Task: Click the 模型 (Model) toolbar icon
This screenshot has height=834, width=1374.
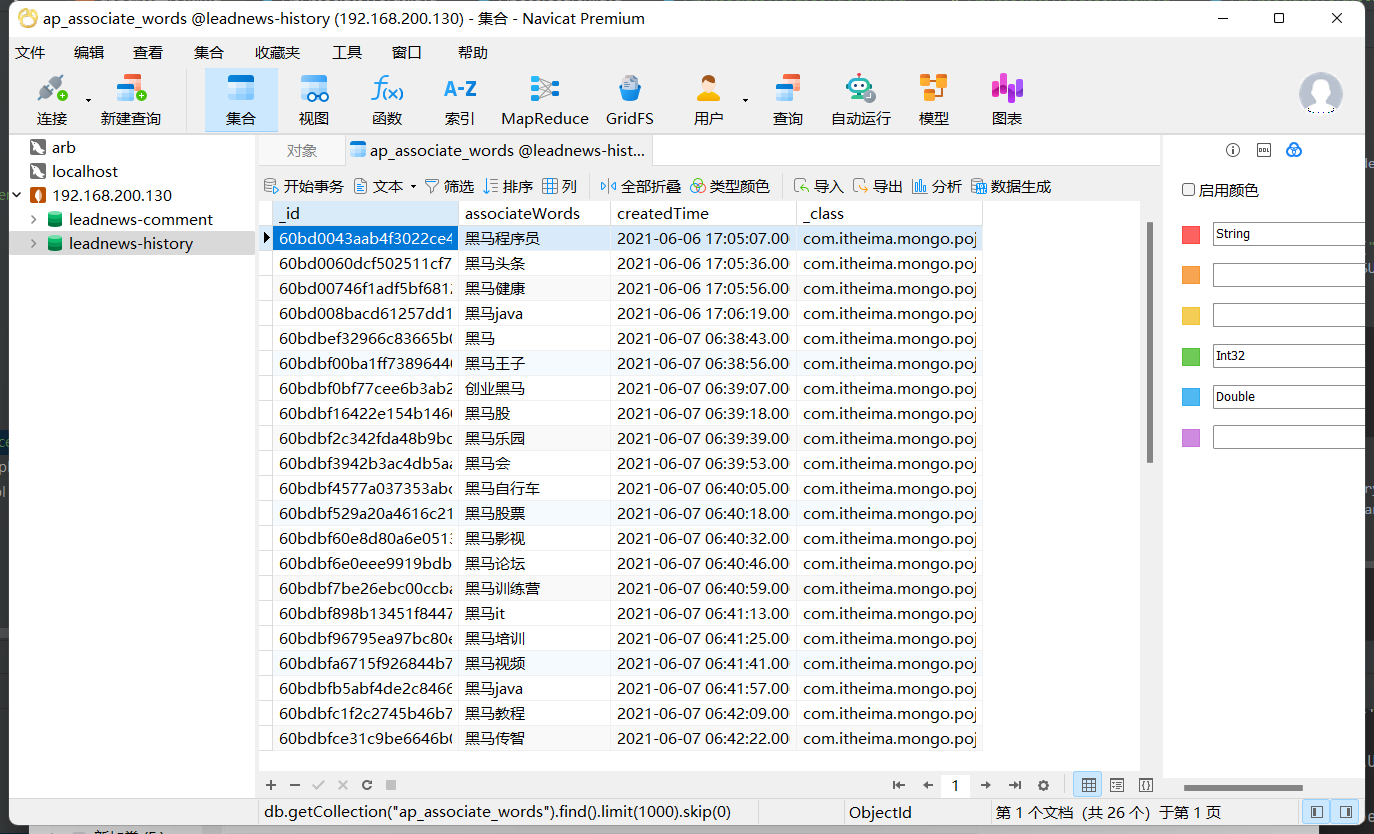Action: coord(934,100)
